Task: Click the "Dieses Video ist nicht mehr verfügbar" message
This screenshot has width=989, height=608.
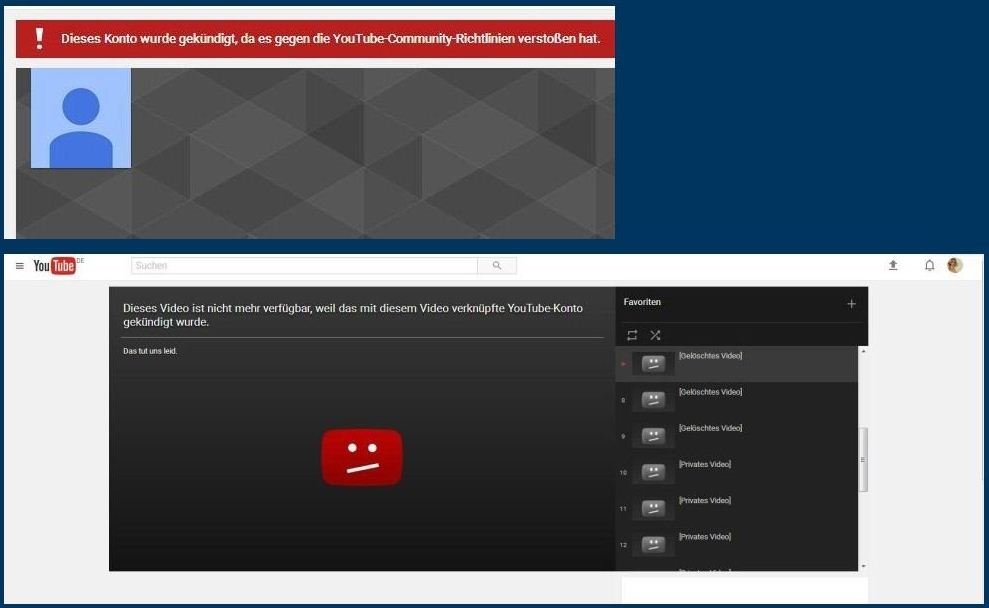Action: [353, 315]
